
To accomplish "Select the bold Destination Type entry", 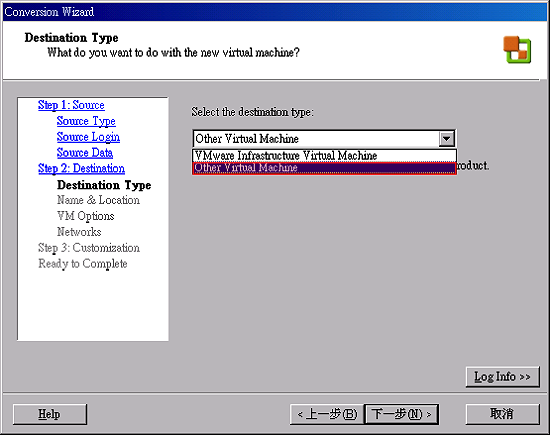I will (104, 185).
